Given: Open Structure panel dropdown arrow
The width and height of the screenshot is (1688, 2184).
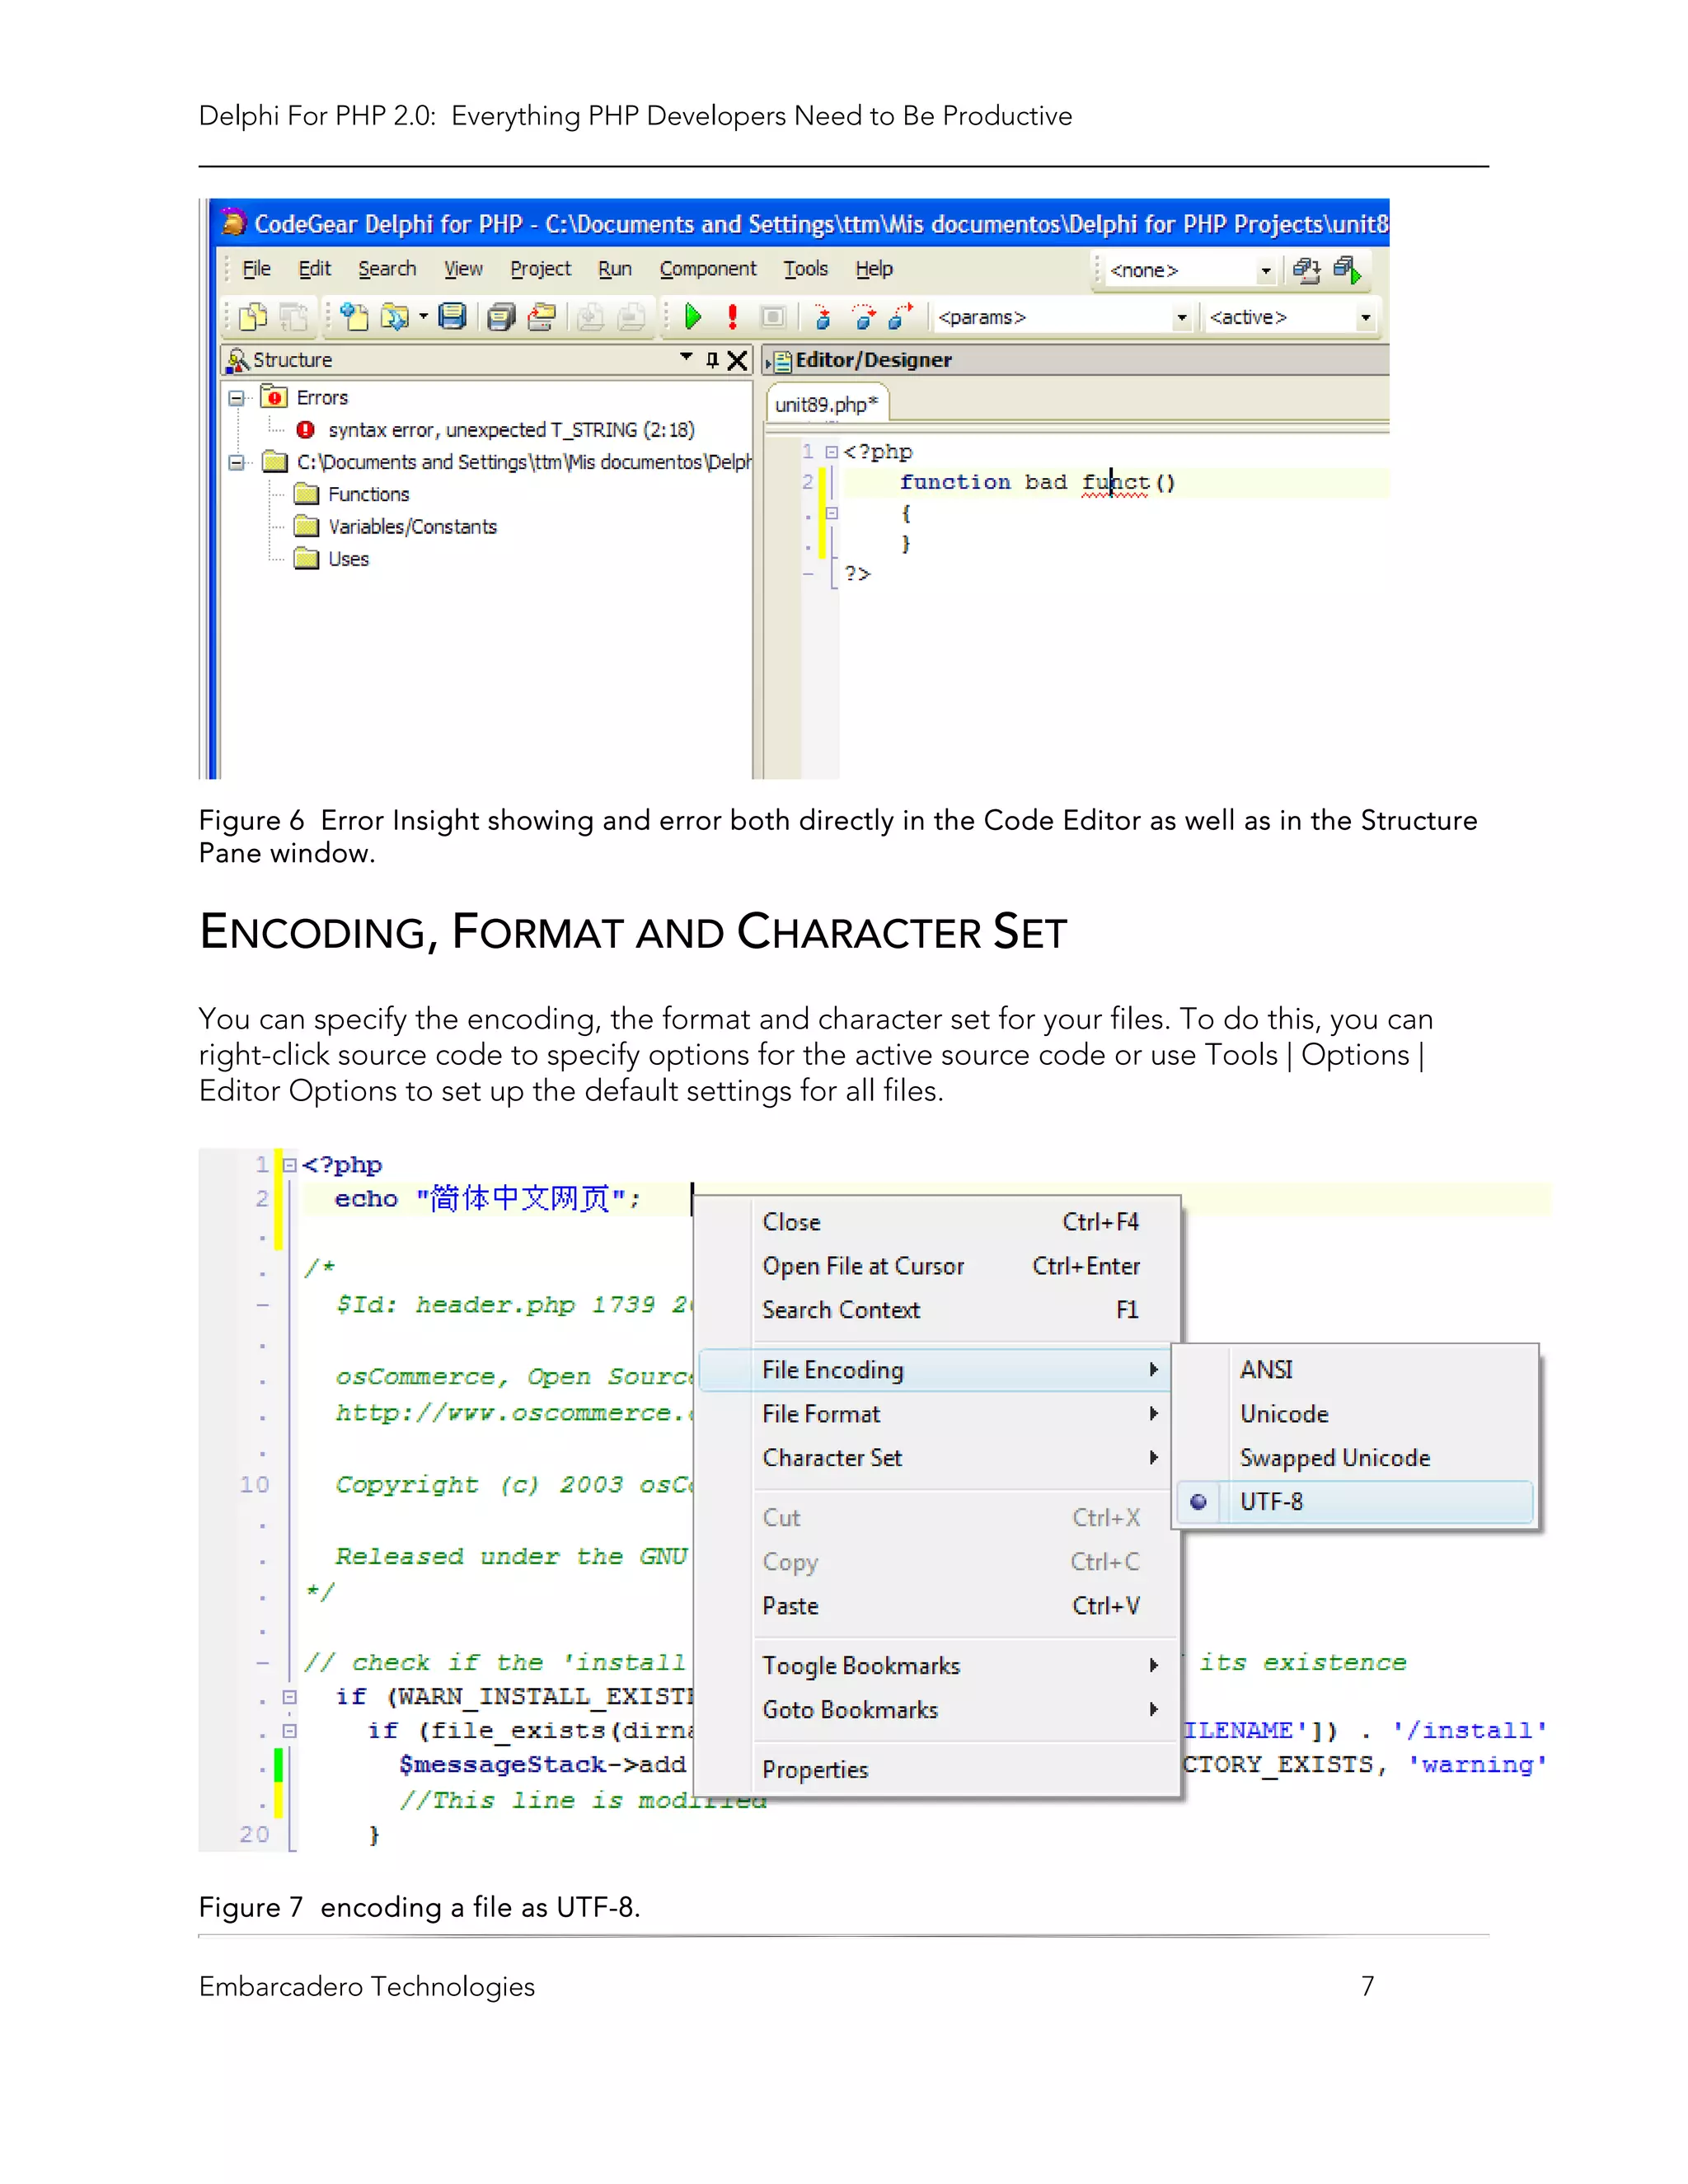Looking at the screenshot, I should 686,357.
